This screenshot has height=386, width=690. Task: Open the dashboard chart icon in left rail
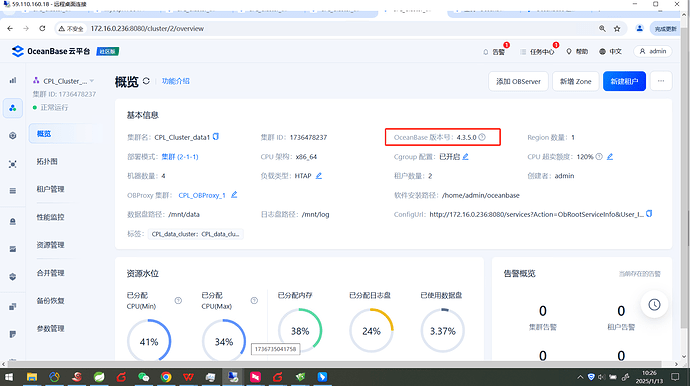pos(13,80)
